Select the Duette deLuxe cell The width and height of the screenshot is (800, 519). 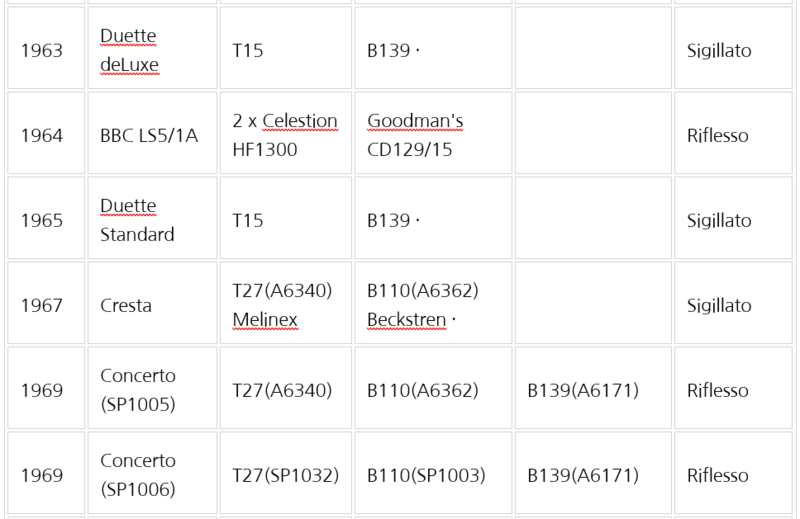tap(129, 50)
